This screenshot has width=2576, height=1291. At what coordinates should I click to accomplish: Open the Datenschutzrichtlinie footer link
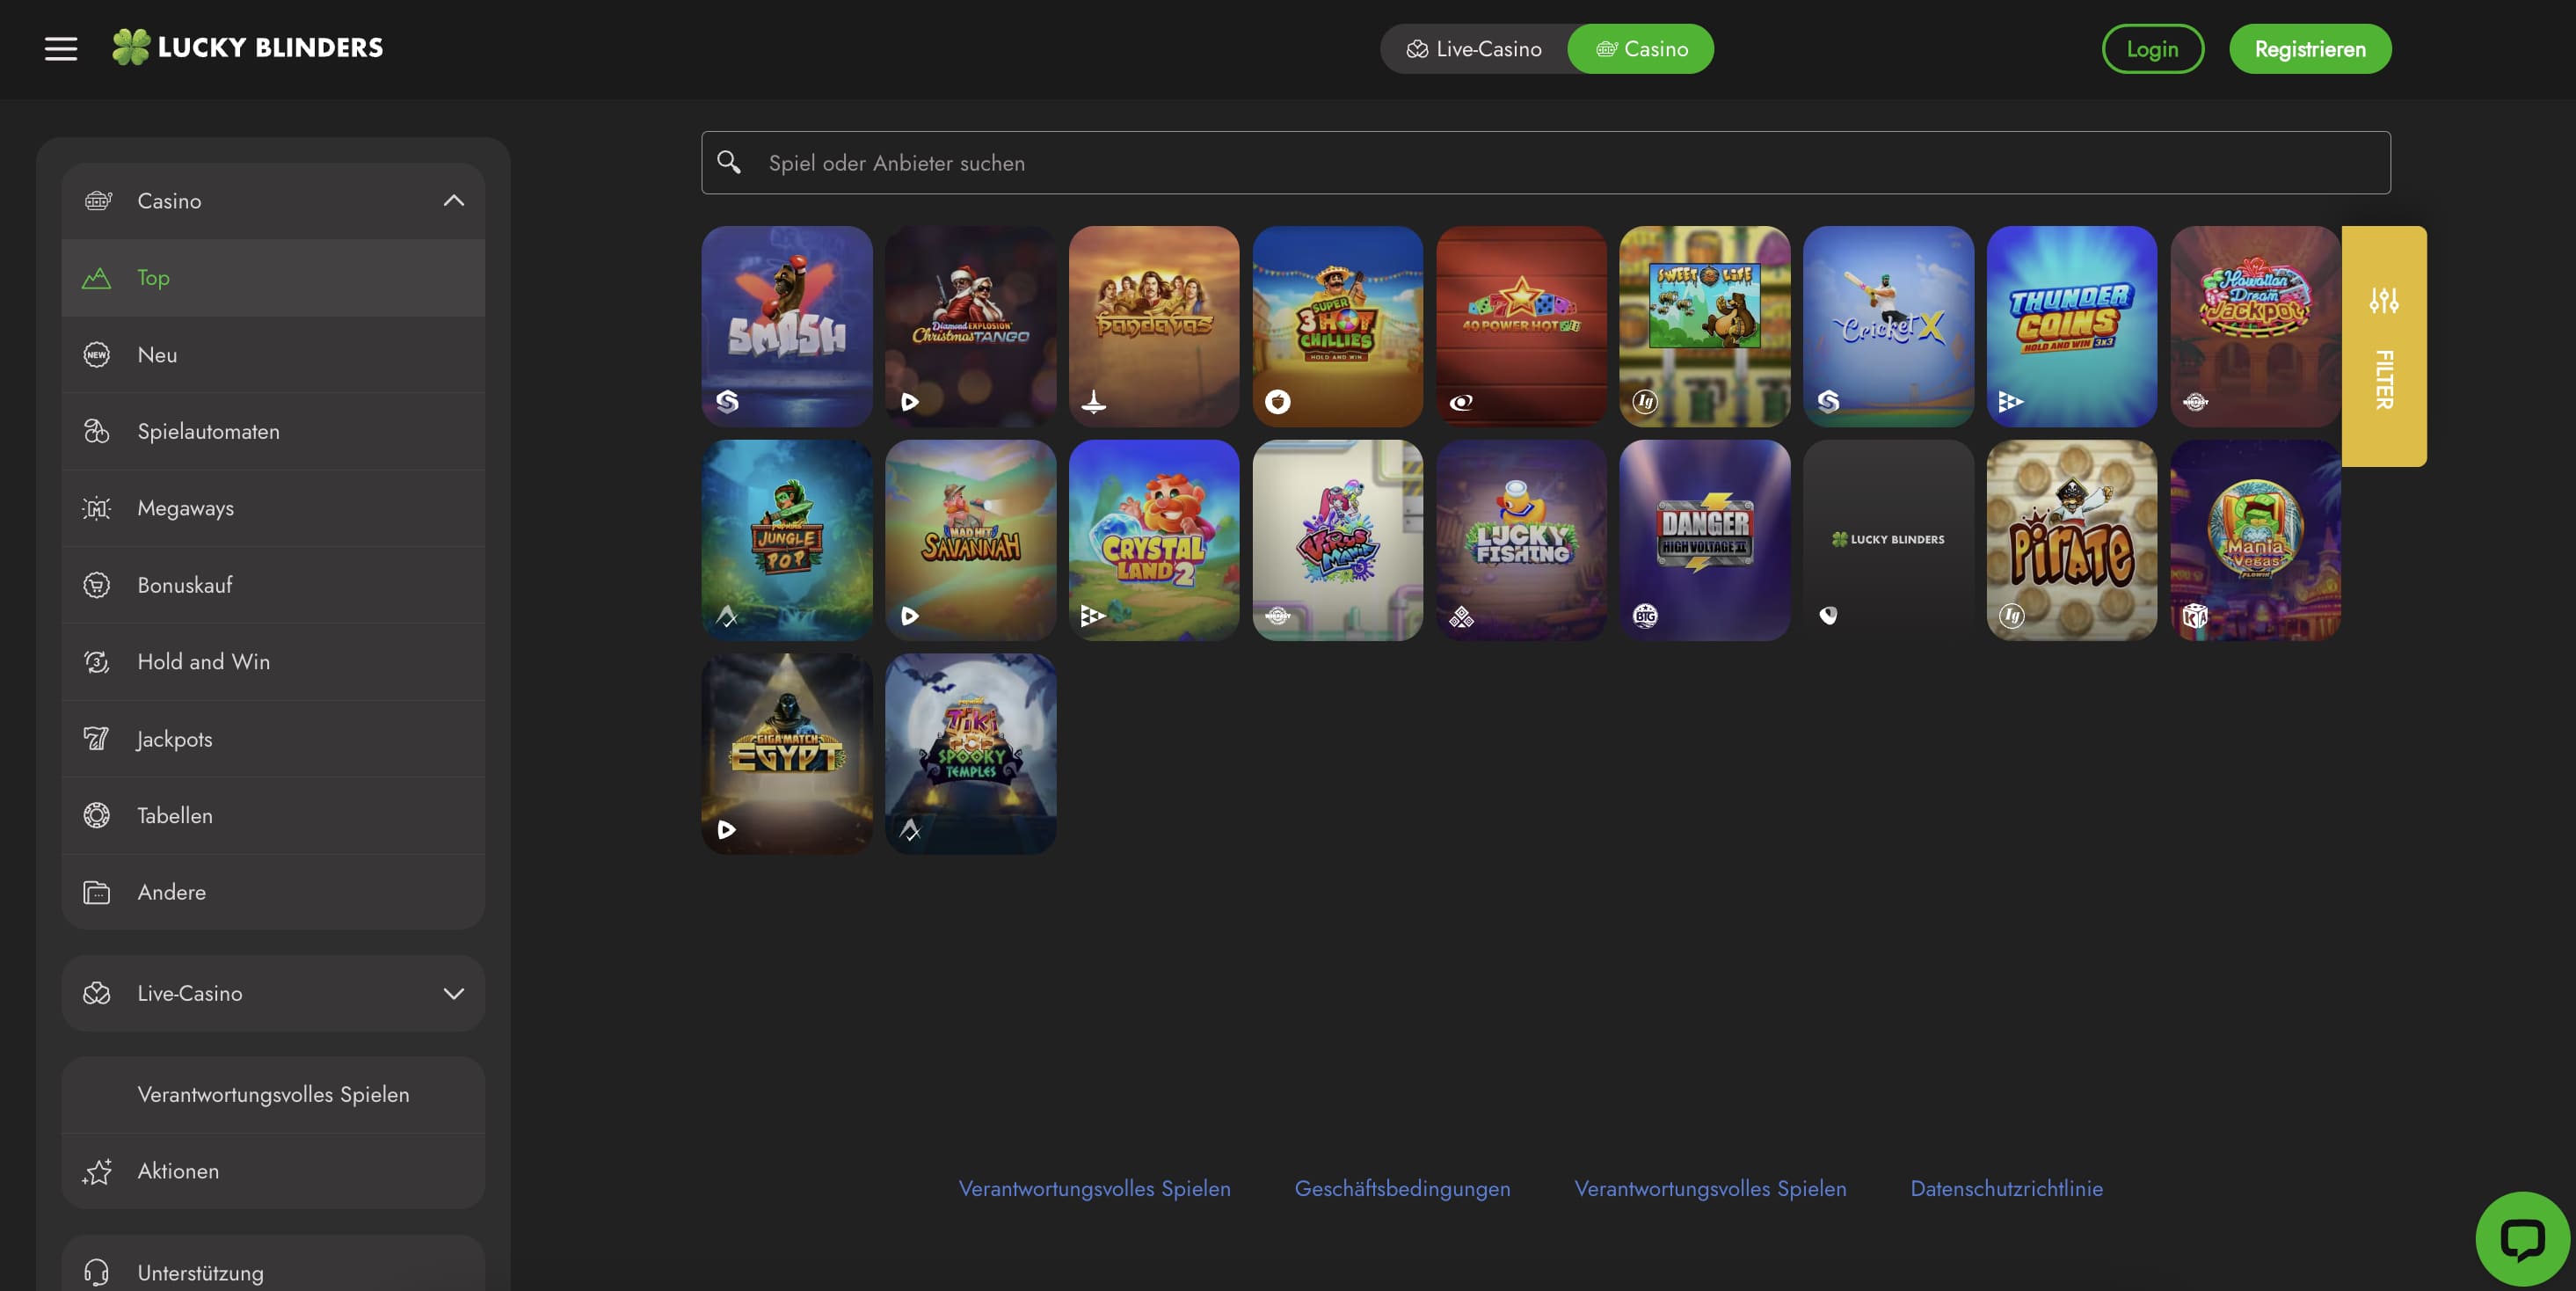(2005, 1188)
